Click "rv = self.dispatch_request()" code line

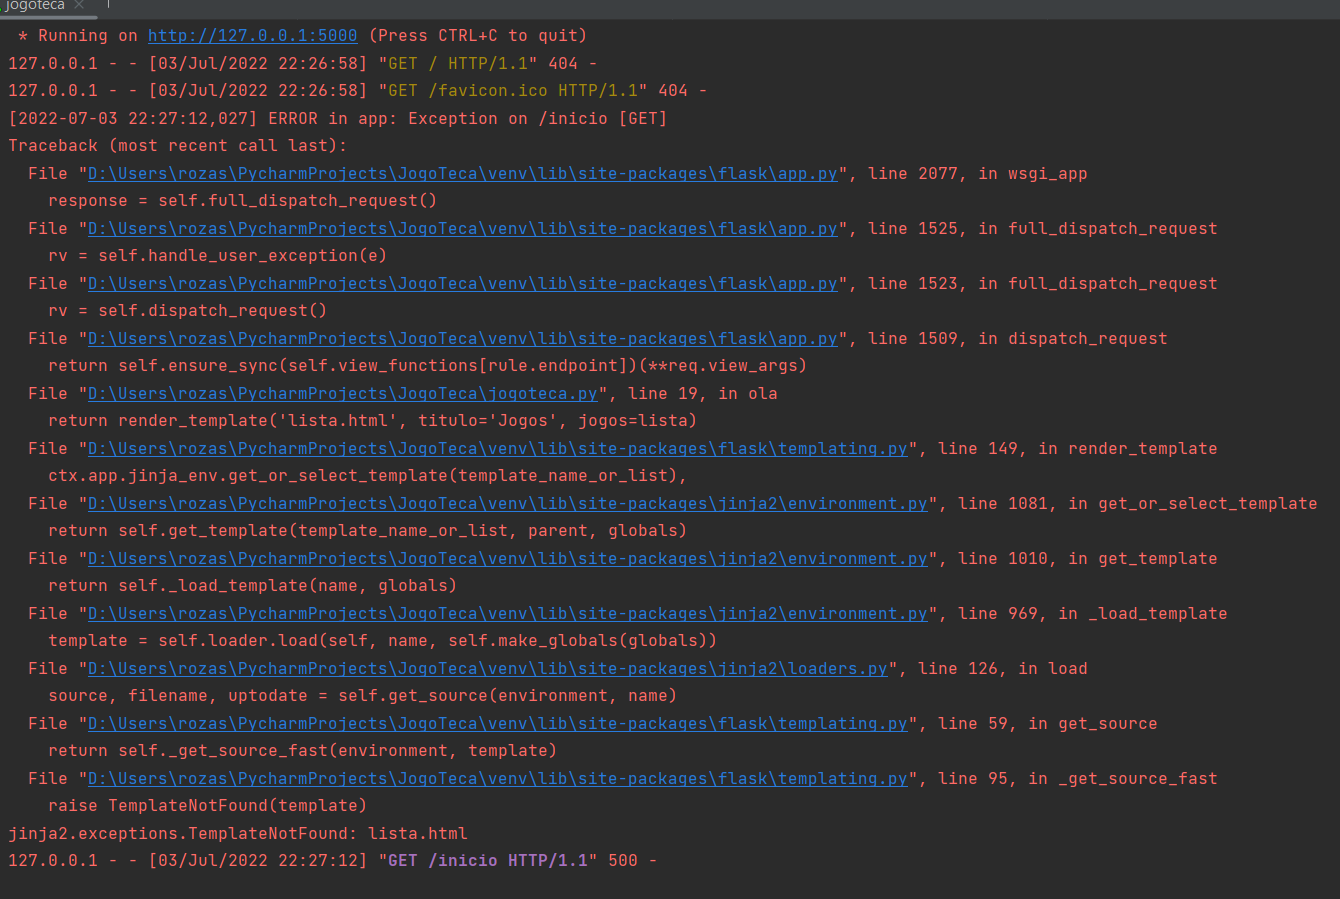click(188, 311)
